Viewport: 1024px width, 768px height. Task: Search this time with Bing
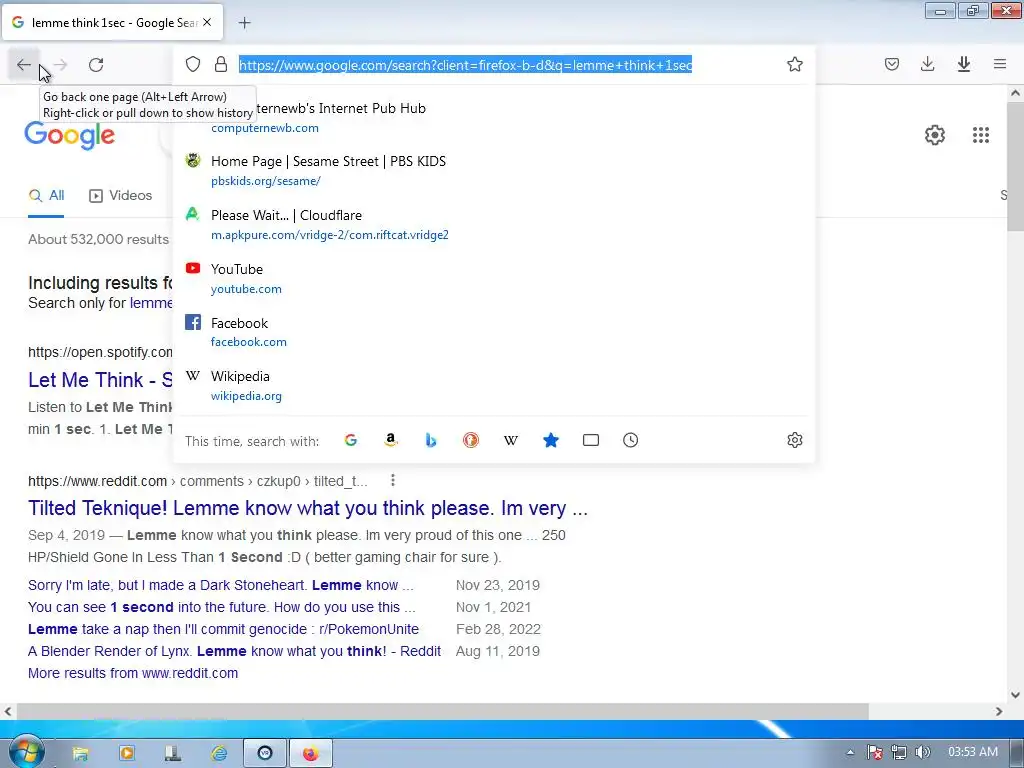(430, 440)
